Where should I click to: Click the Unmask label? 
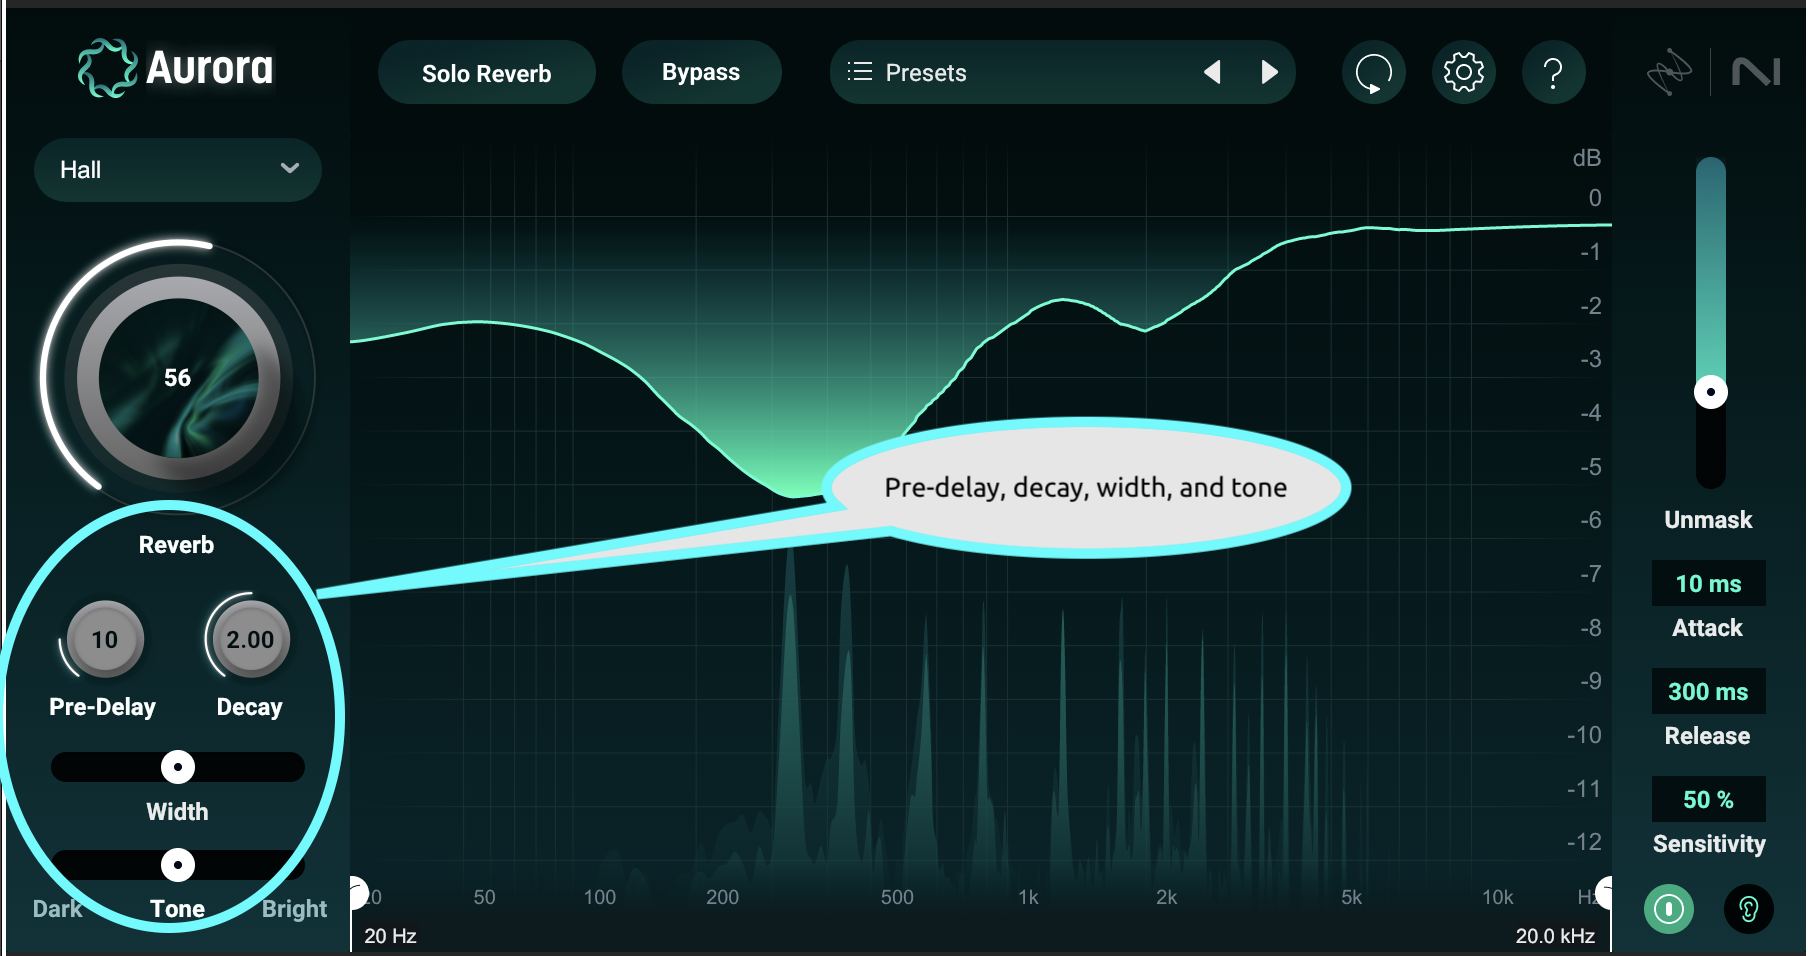(x=1708, y=520)
